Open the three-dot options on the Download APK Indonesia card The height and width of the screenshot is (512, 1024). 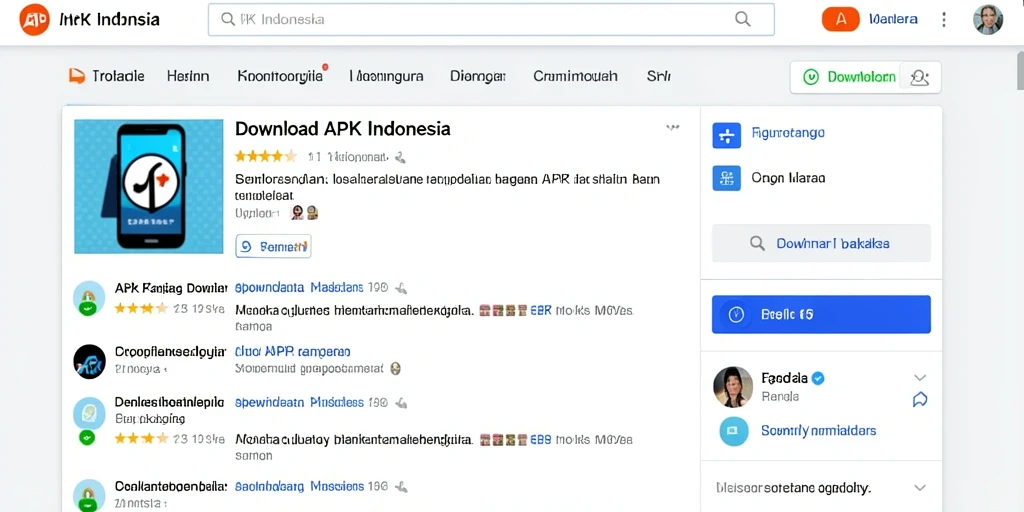pyautogui.click(x=673, y=128)
